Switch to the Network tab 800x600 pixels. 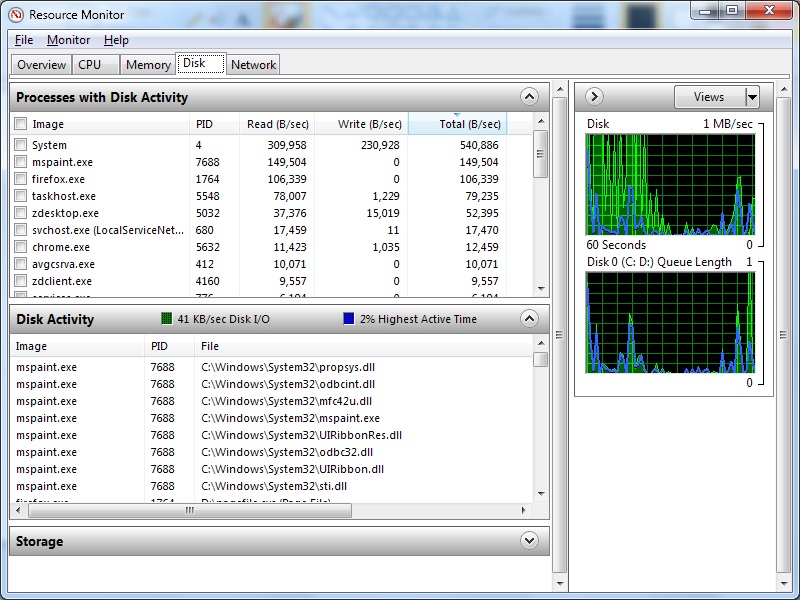click(253, 65)
